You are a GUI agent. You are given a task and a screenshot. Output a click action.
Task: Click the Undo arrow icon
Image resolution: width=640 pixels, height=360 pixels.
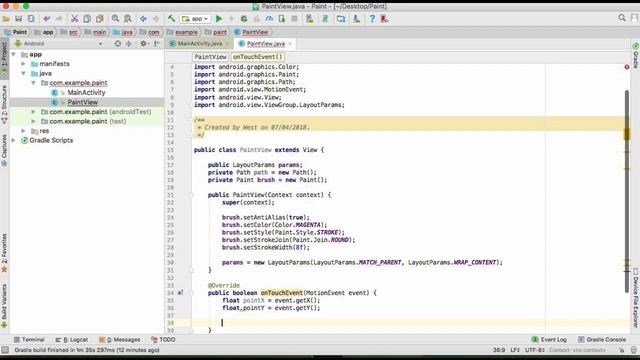point(47,19)
